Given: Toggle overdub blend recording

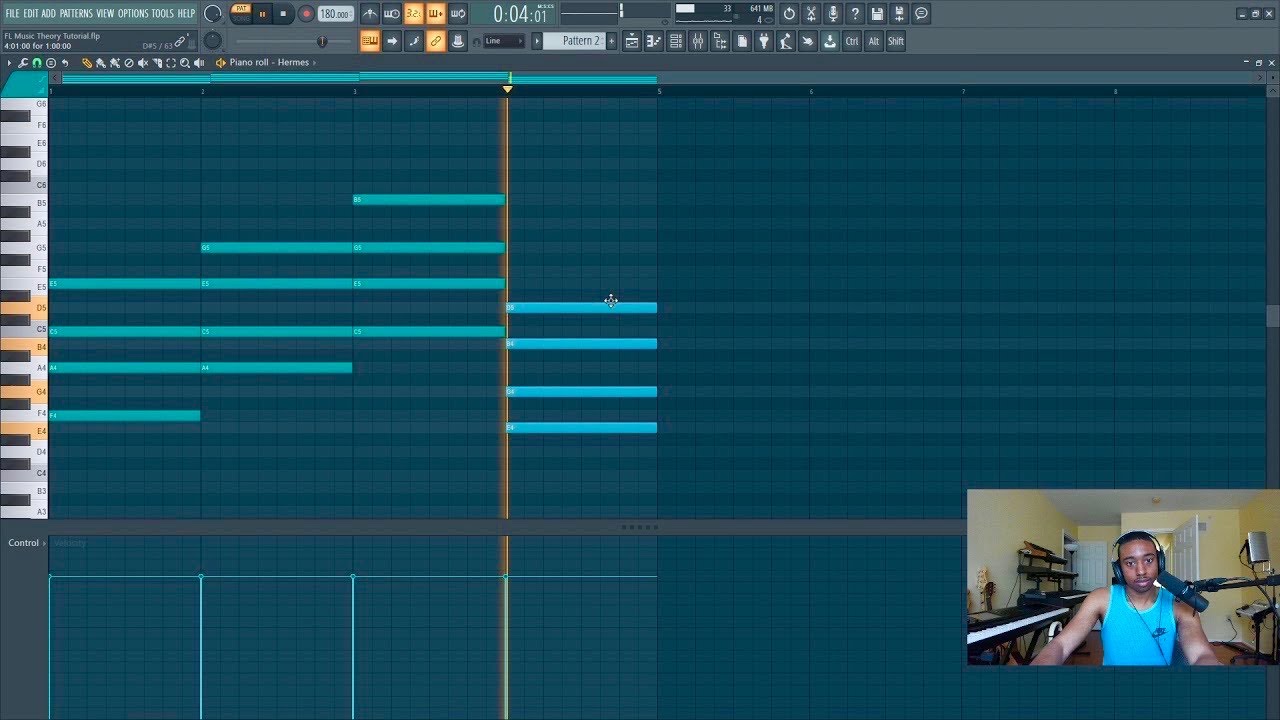Looking at the screenshot, I should pyautogui.click(x=436, y=14).
